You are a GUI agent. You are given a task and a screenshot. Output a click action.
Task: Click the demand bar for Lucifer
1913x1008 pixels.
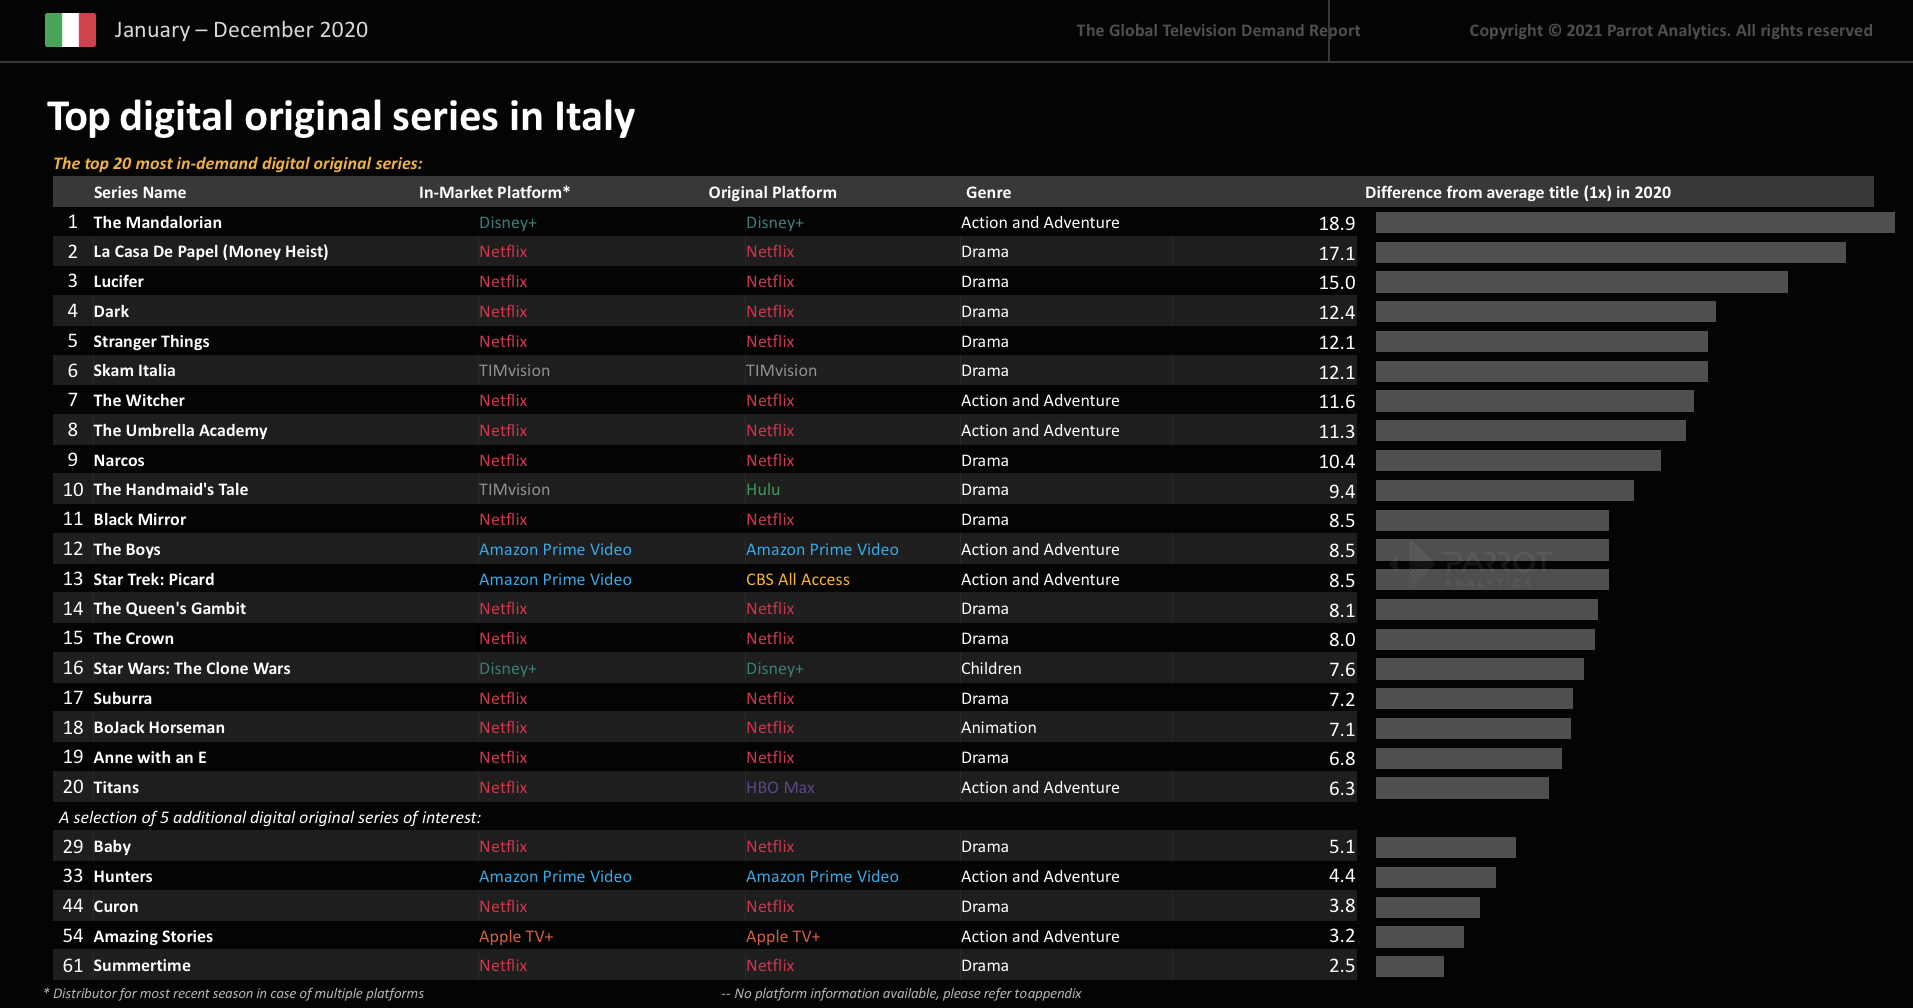(1581, 282)
